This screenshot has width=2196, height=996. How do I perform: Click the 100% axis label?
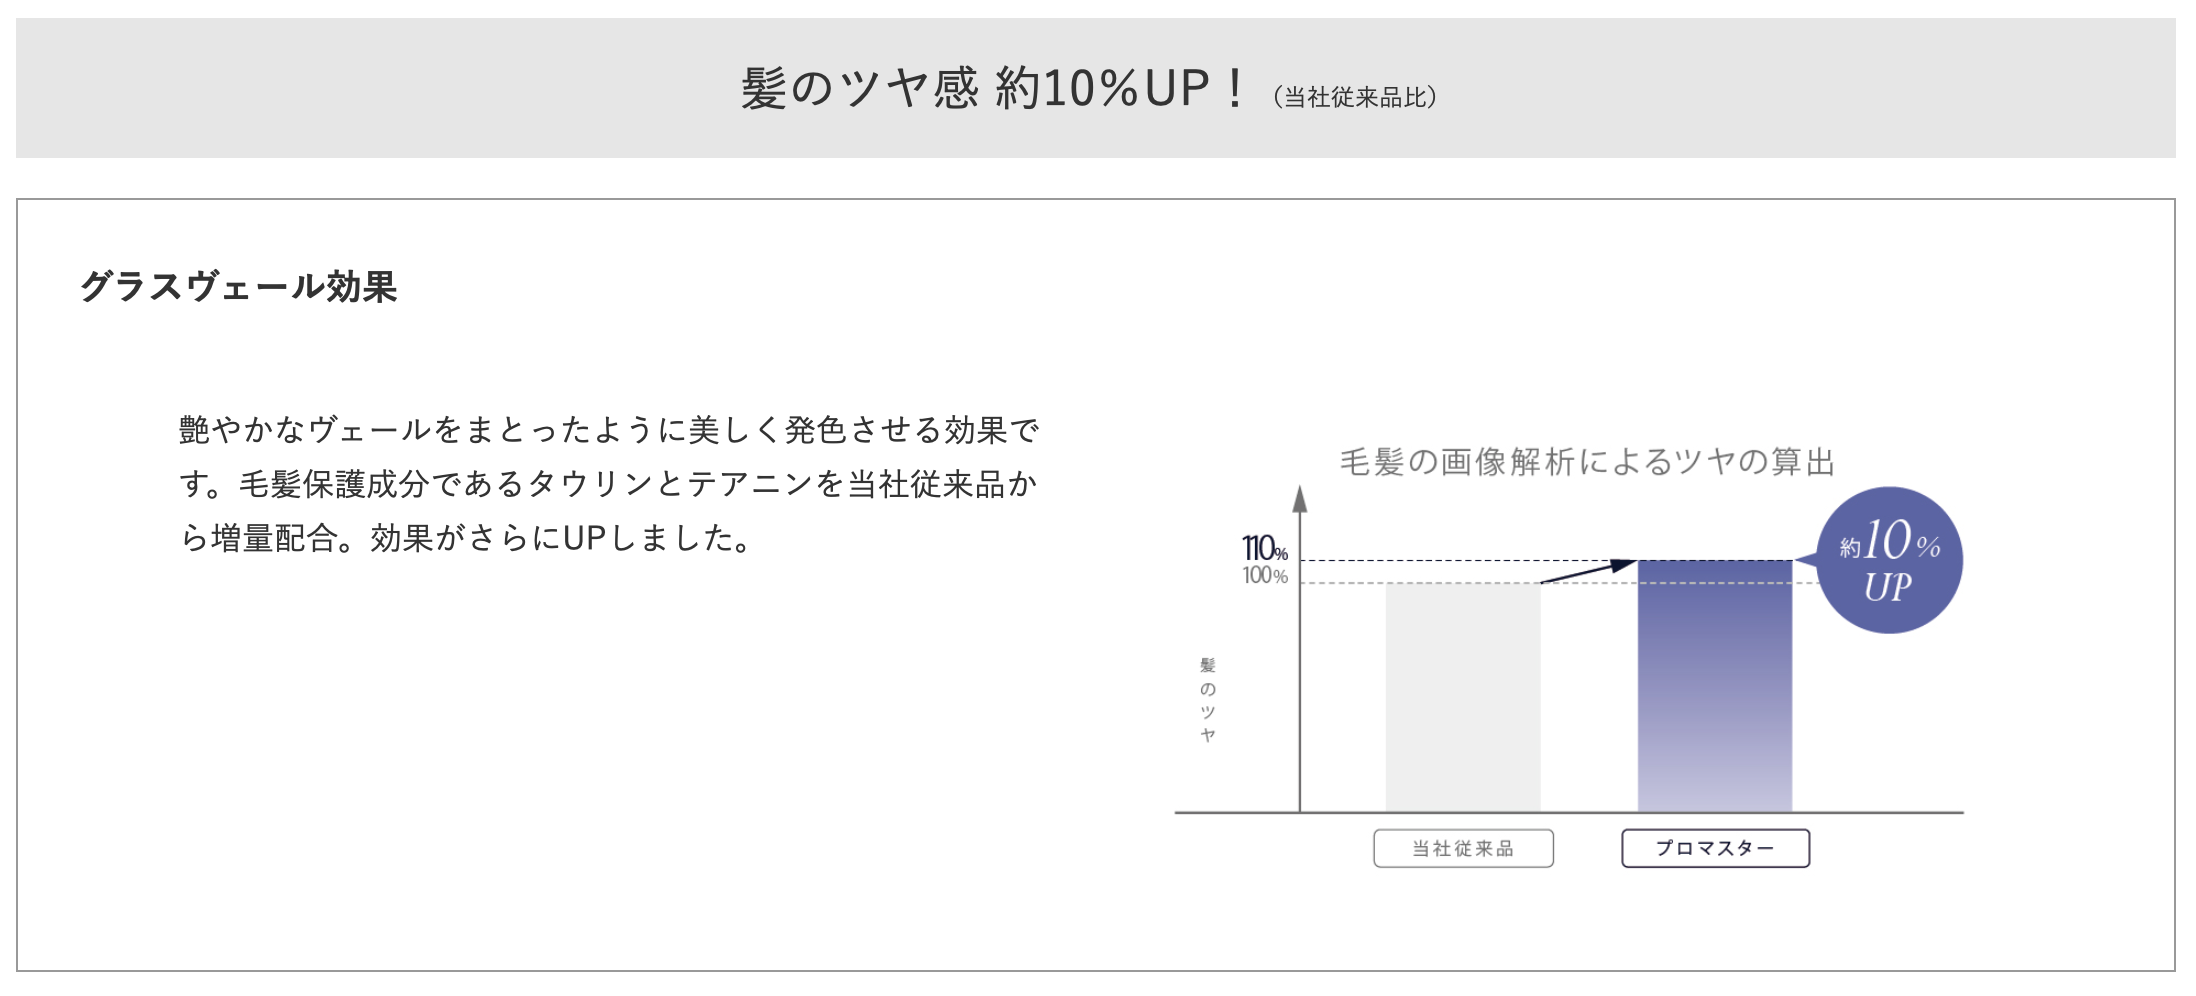[x=1264, y=576]
